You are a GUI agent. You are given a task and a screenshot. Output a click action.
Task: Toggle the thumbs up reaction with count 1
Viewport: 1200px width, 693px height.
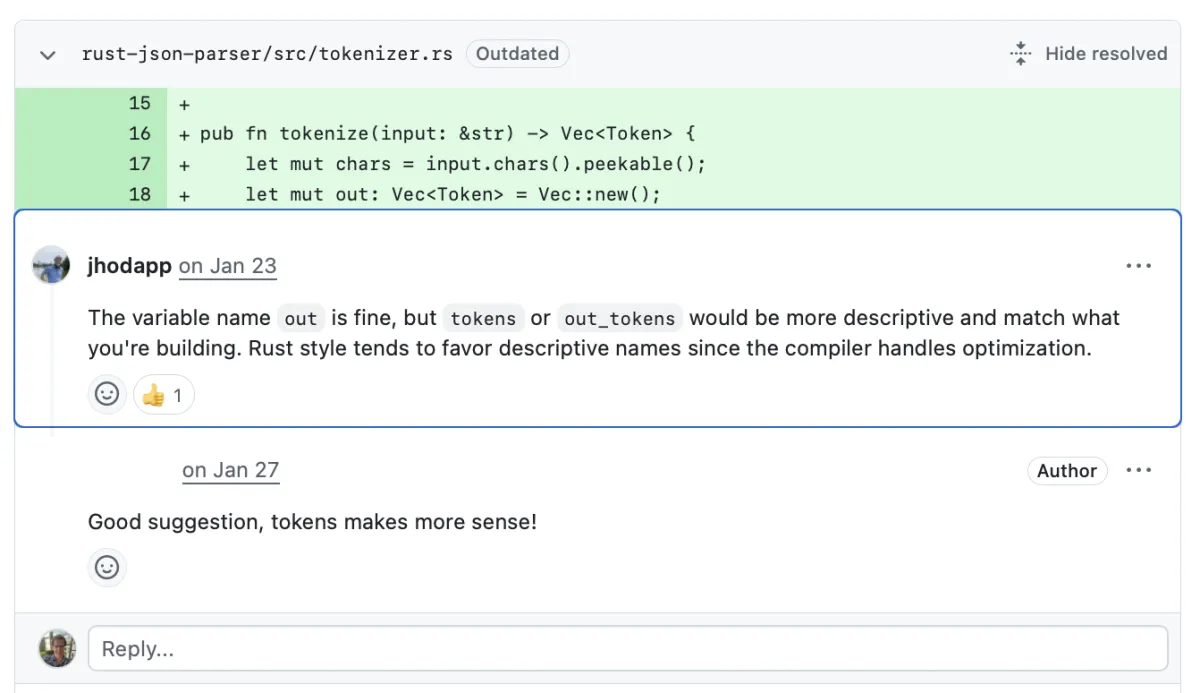point(164,395)
